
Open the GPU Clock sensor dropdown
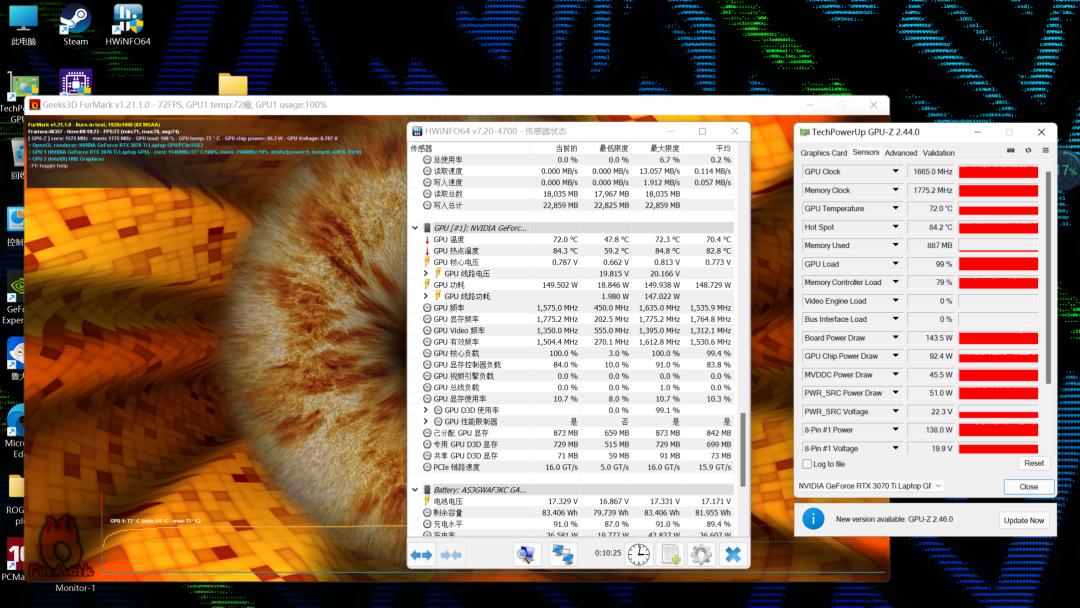[897, 171]
